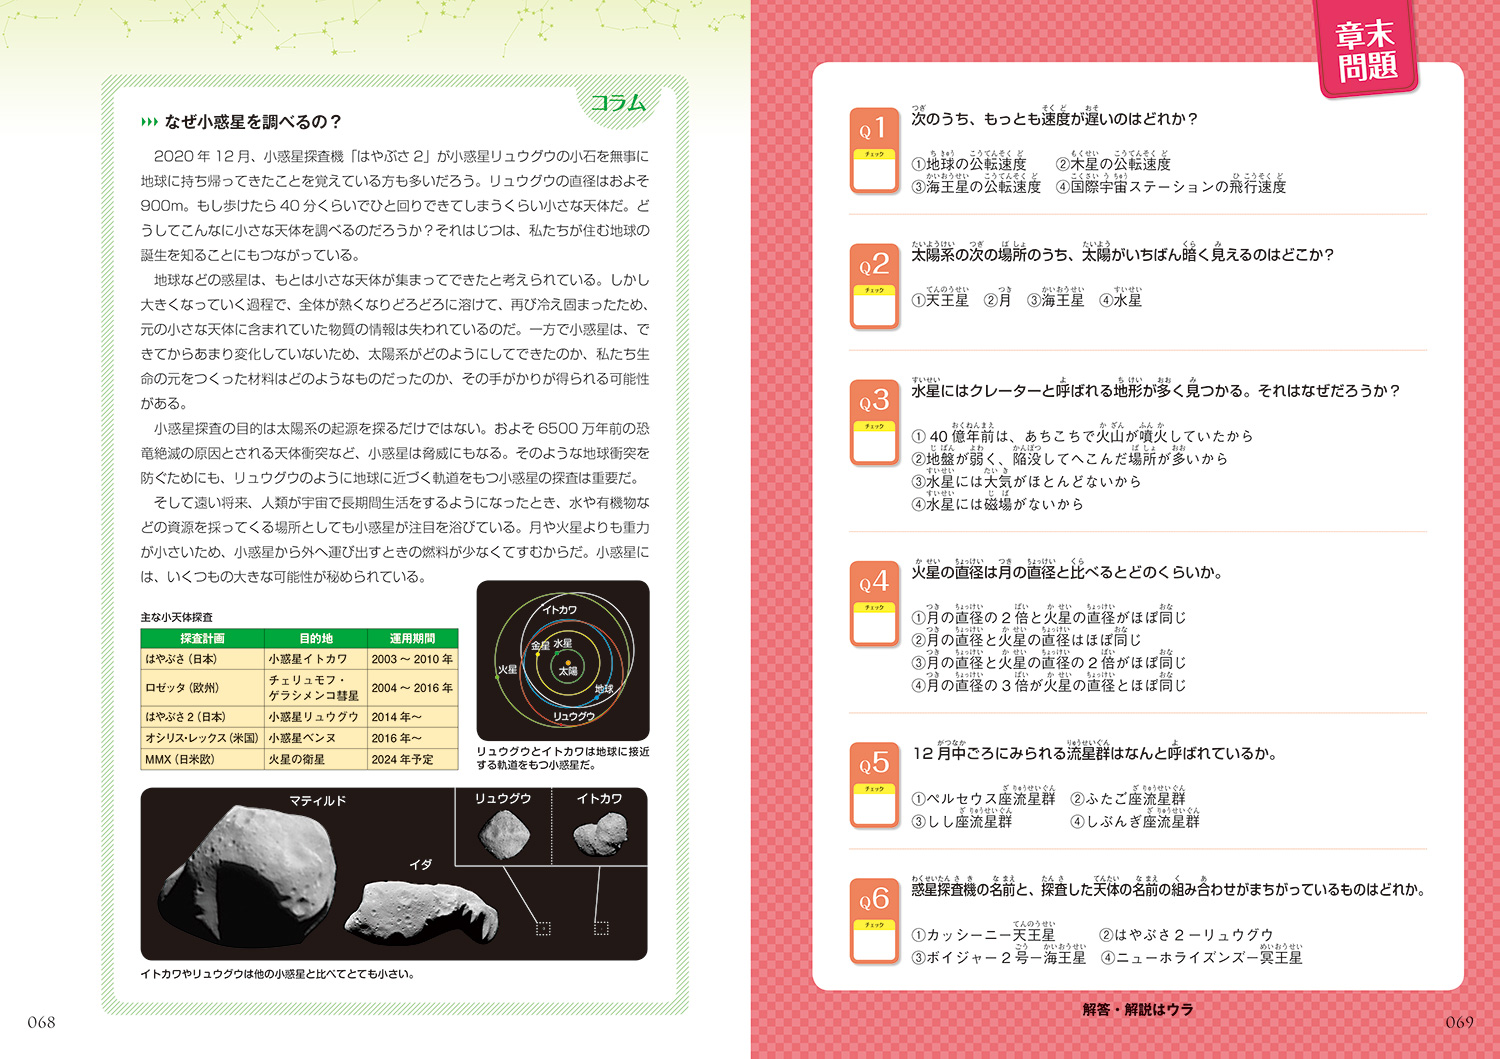Select the イトカワ photo in the inset
The width and height of the screenshot is (1500, 1059).
[600, 834]
